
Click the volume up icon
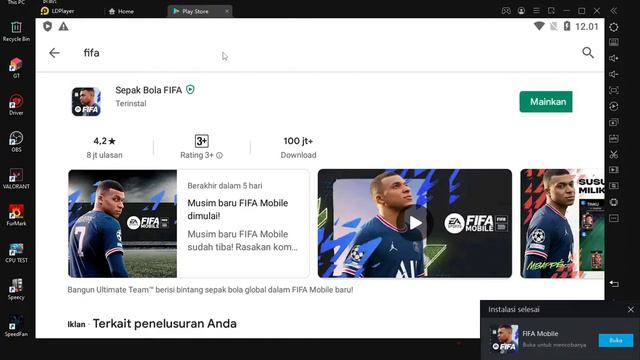(x=613, y=58)
